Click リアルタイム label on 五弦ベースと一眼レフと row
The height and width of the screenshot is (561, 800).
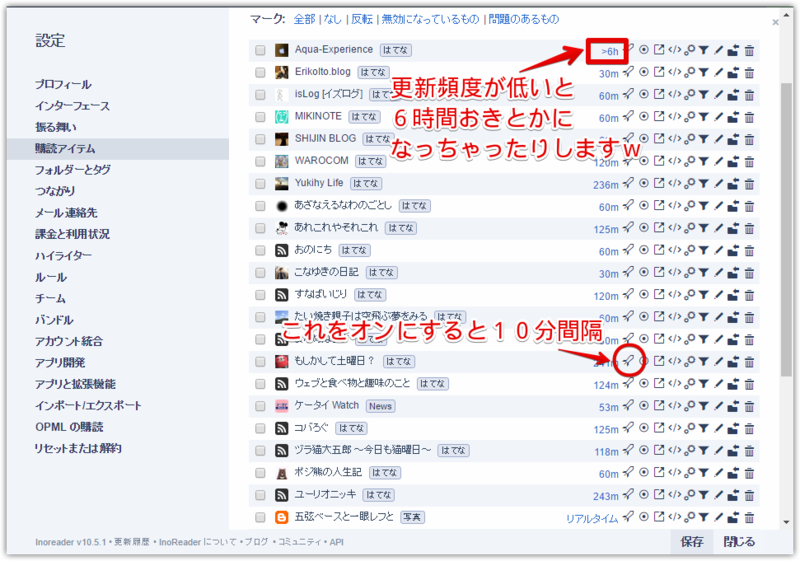592,519
